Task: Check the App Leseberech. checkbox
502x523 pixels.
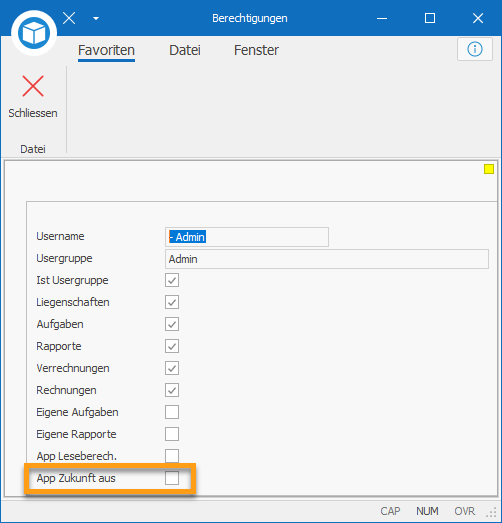Action: (x=172, y=456)
